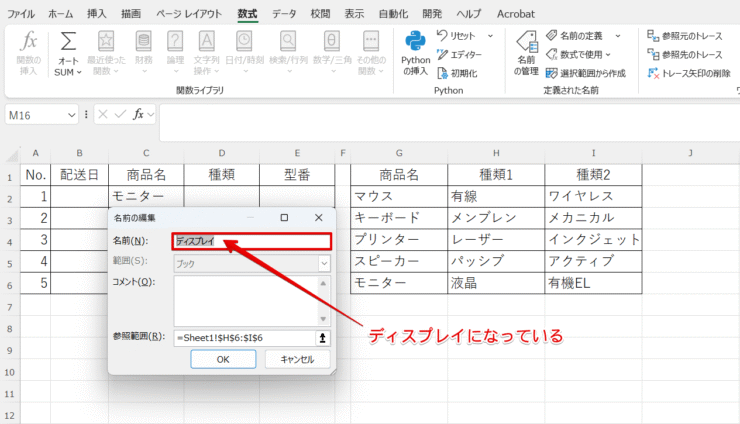Click the AutoSum (オートSUM) sigma icon
This screenshot has width=740, height=424.
pyautogui.click(x=68, y=43)
